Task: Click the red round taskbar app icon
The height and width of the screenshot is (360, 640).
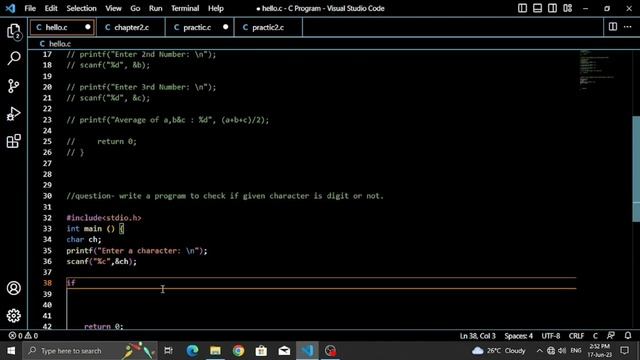Action: (x=330, y=351)
